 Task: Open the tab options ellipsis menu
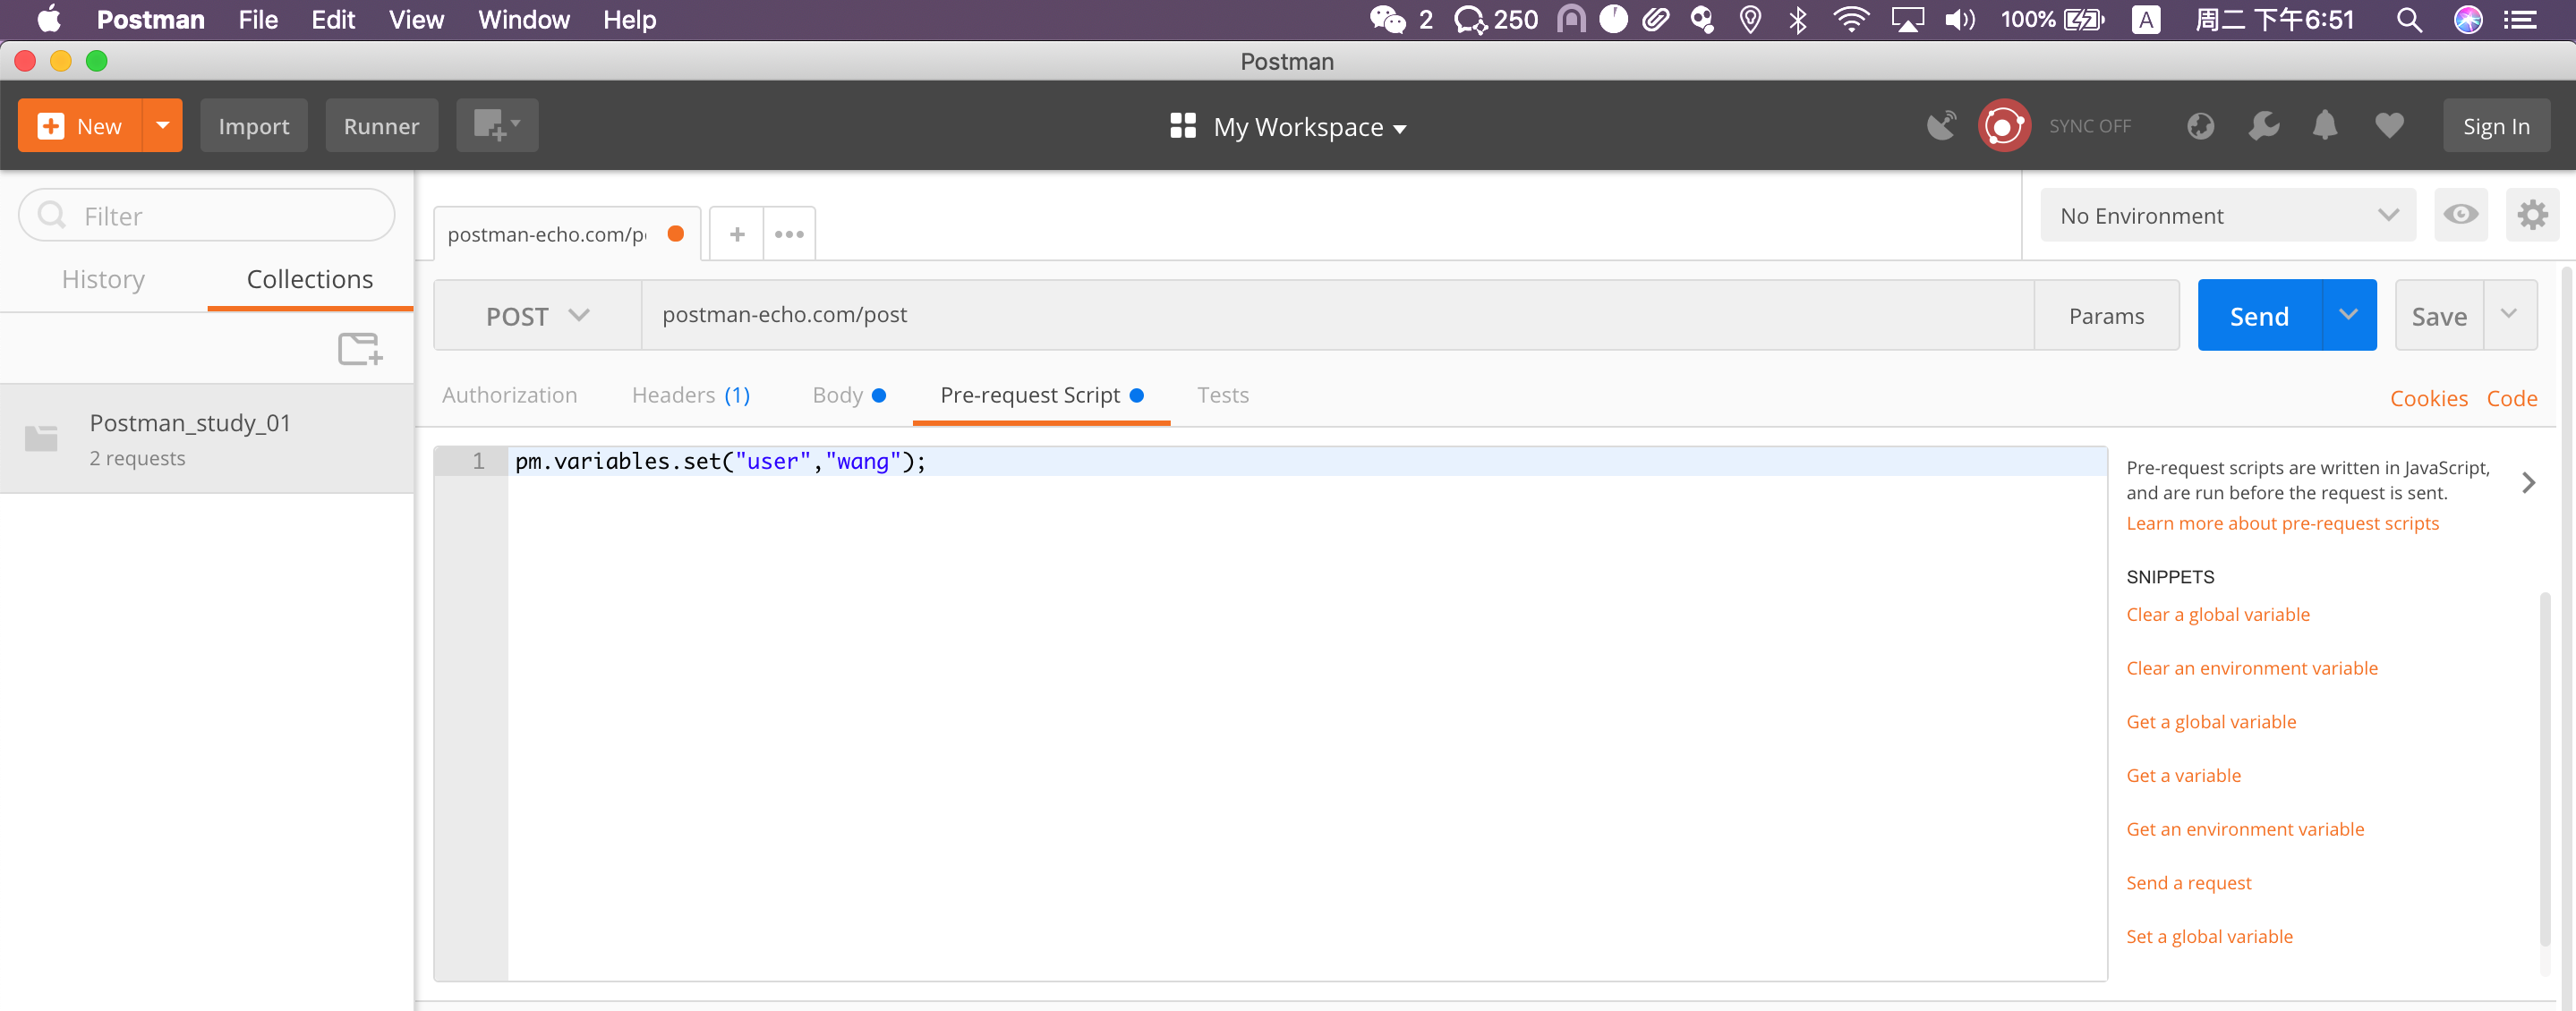click(789, 234)
